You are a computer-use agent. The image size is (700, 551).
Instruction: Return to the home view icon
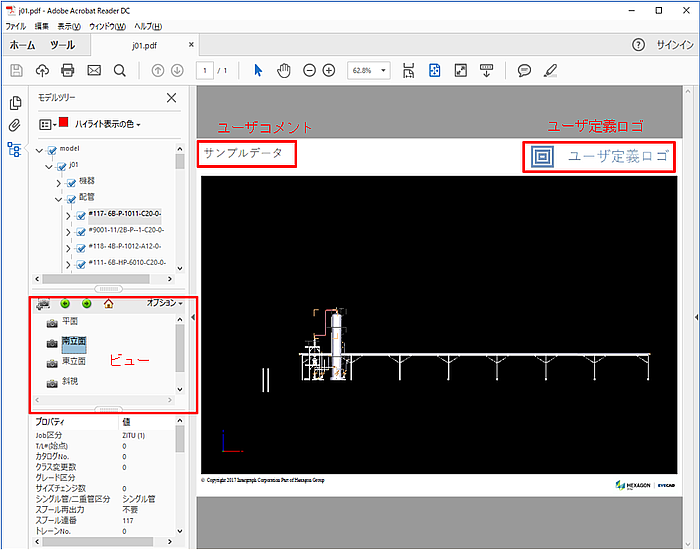tap(108, 304)
